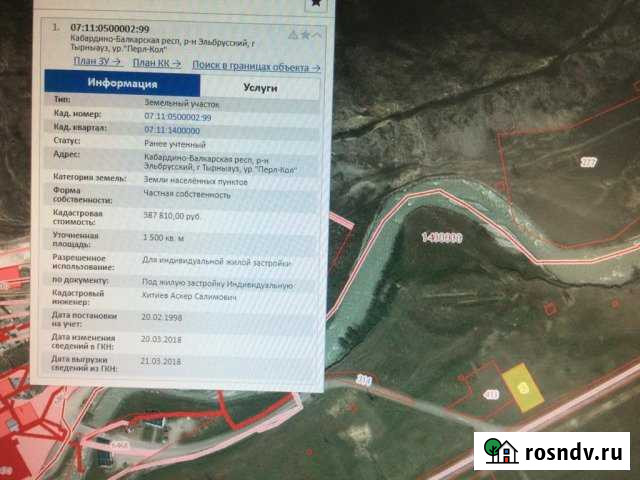
Task: Switch to the Услуги tab
Action: tap(258, 87)
